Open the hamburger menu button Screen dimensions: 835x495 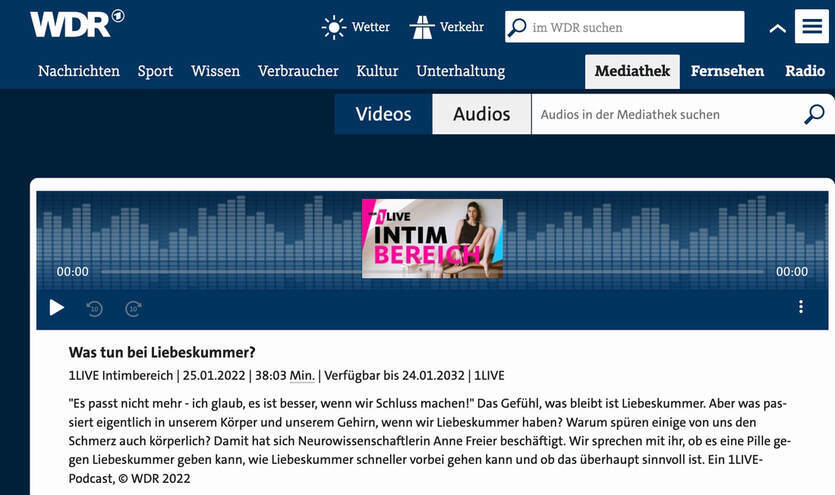click(x=811, y=27)
